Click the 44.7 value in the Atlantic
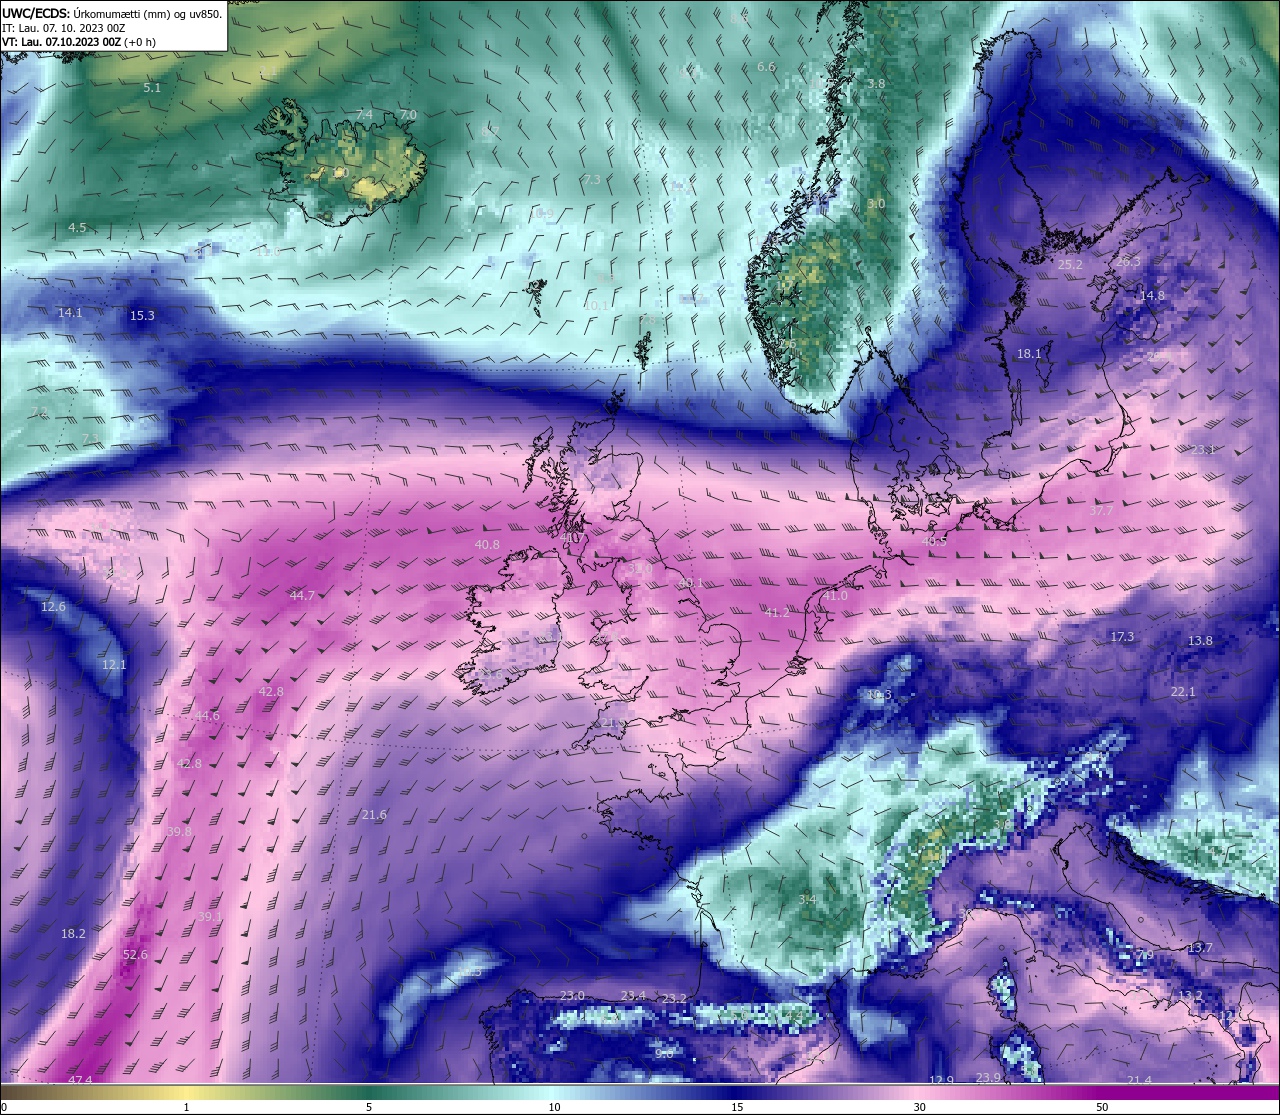1280x1115 pixels. click(302, 596)
